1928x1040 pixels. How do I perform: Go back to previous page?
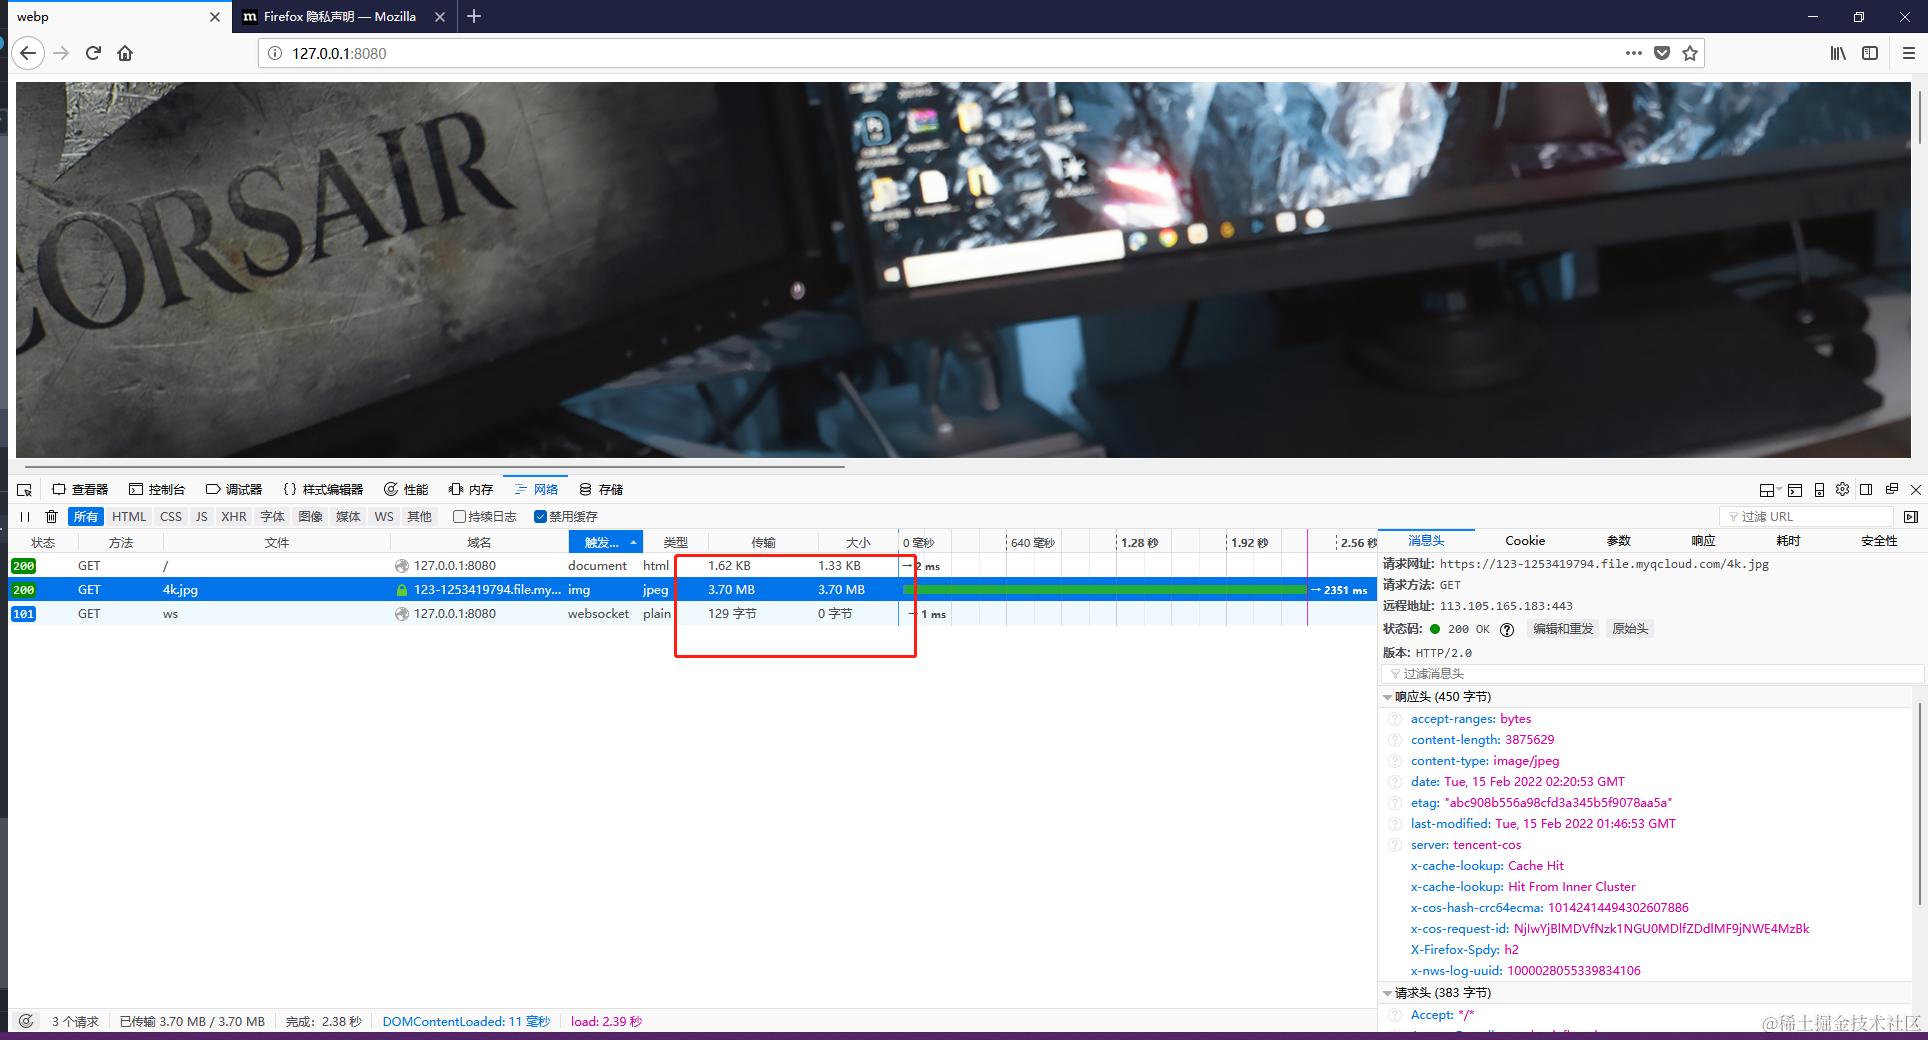(x=28, y=53)
